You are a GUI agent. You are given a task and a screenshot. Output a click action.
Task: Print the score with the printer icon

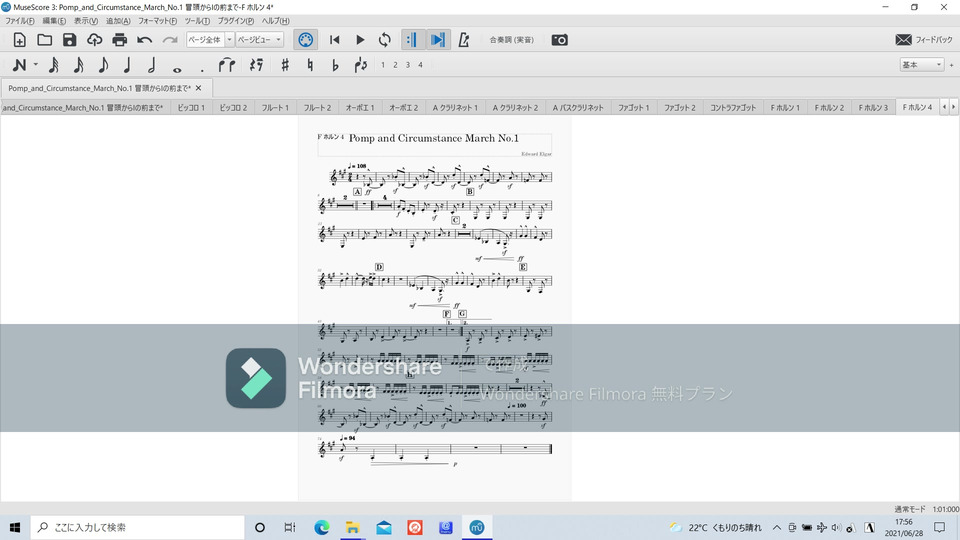click(119, 40)
